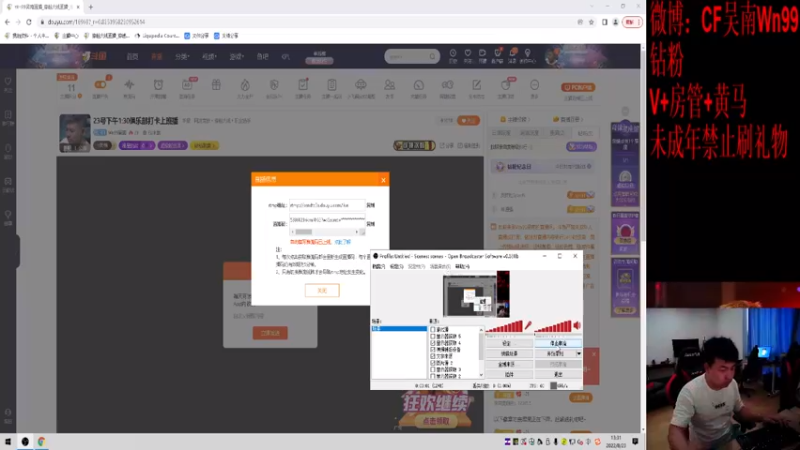800x450 pixels.
Task: Click the lightbulb icon in left sidebar
Action: click(x=8, y=215)
